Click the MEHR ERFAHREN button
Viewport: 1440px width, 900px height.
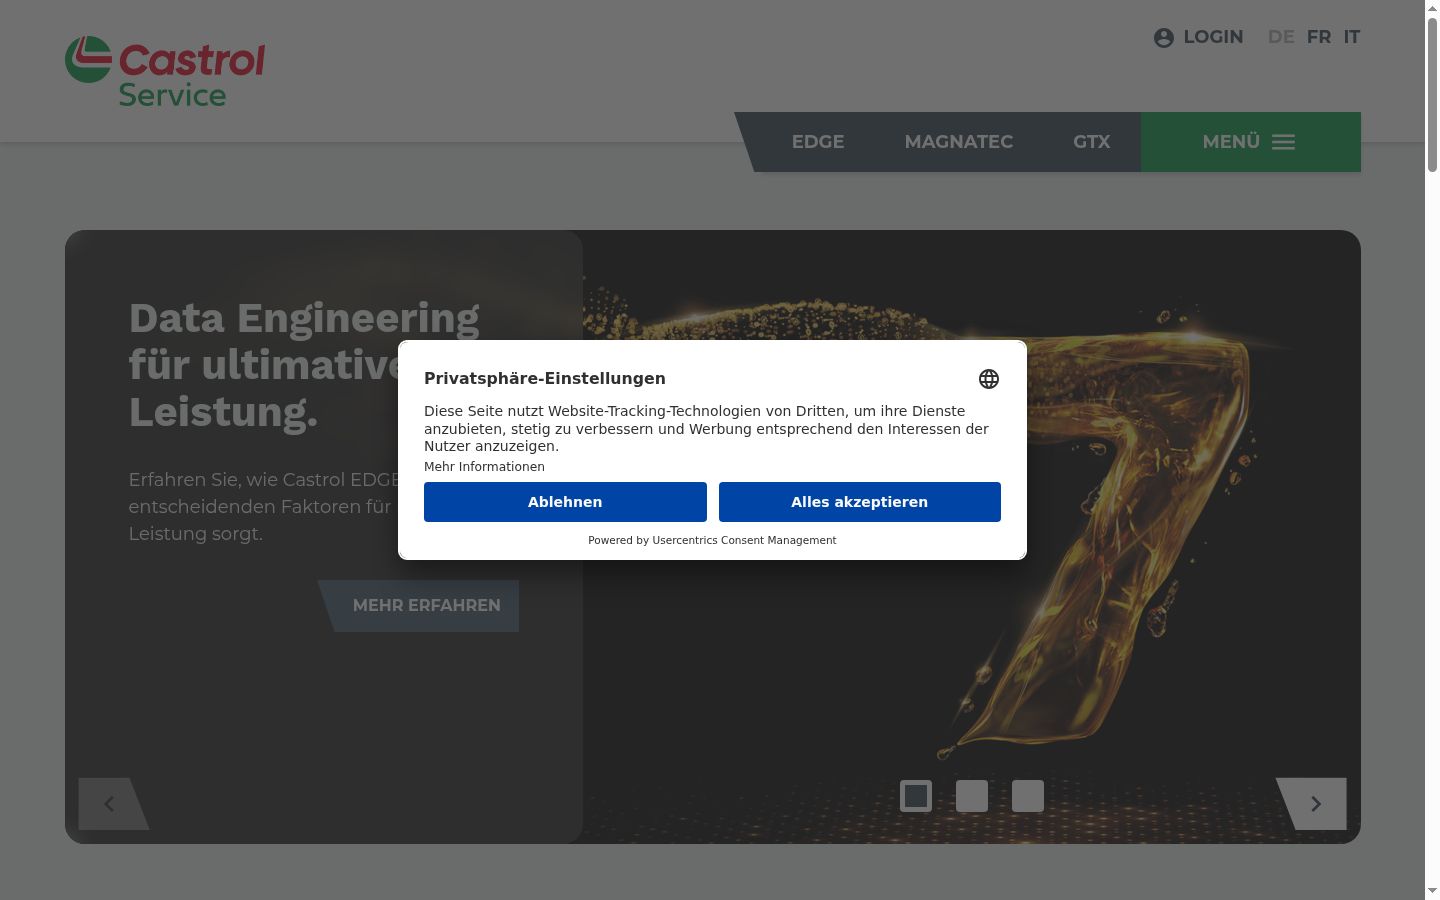tap(419, 606)
